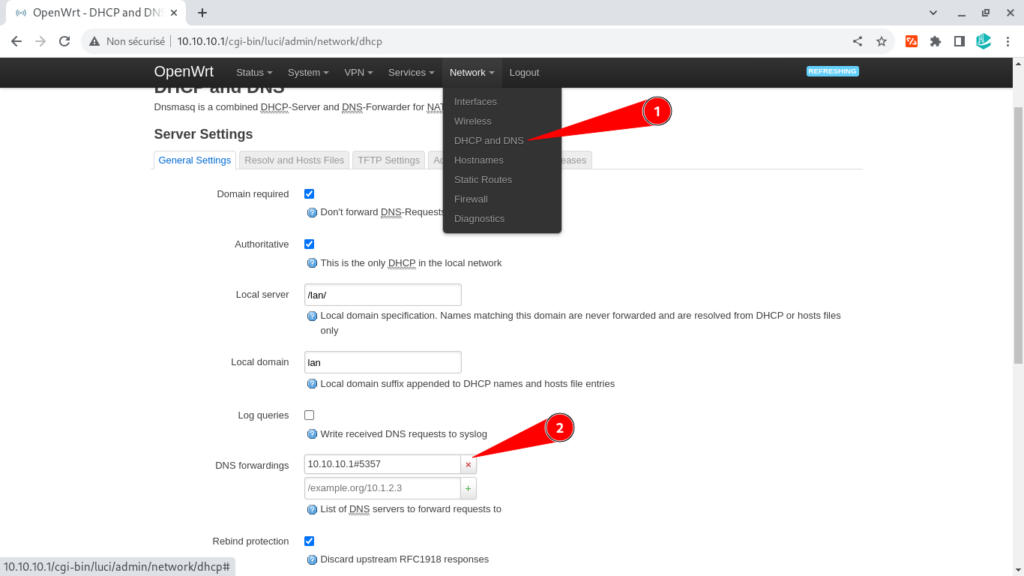
Task: Open the Chrome three-dot menu
Action: tap(1008, 41)
